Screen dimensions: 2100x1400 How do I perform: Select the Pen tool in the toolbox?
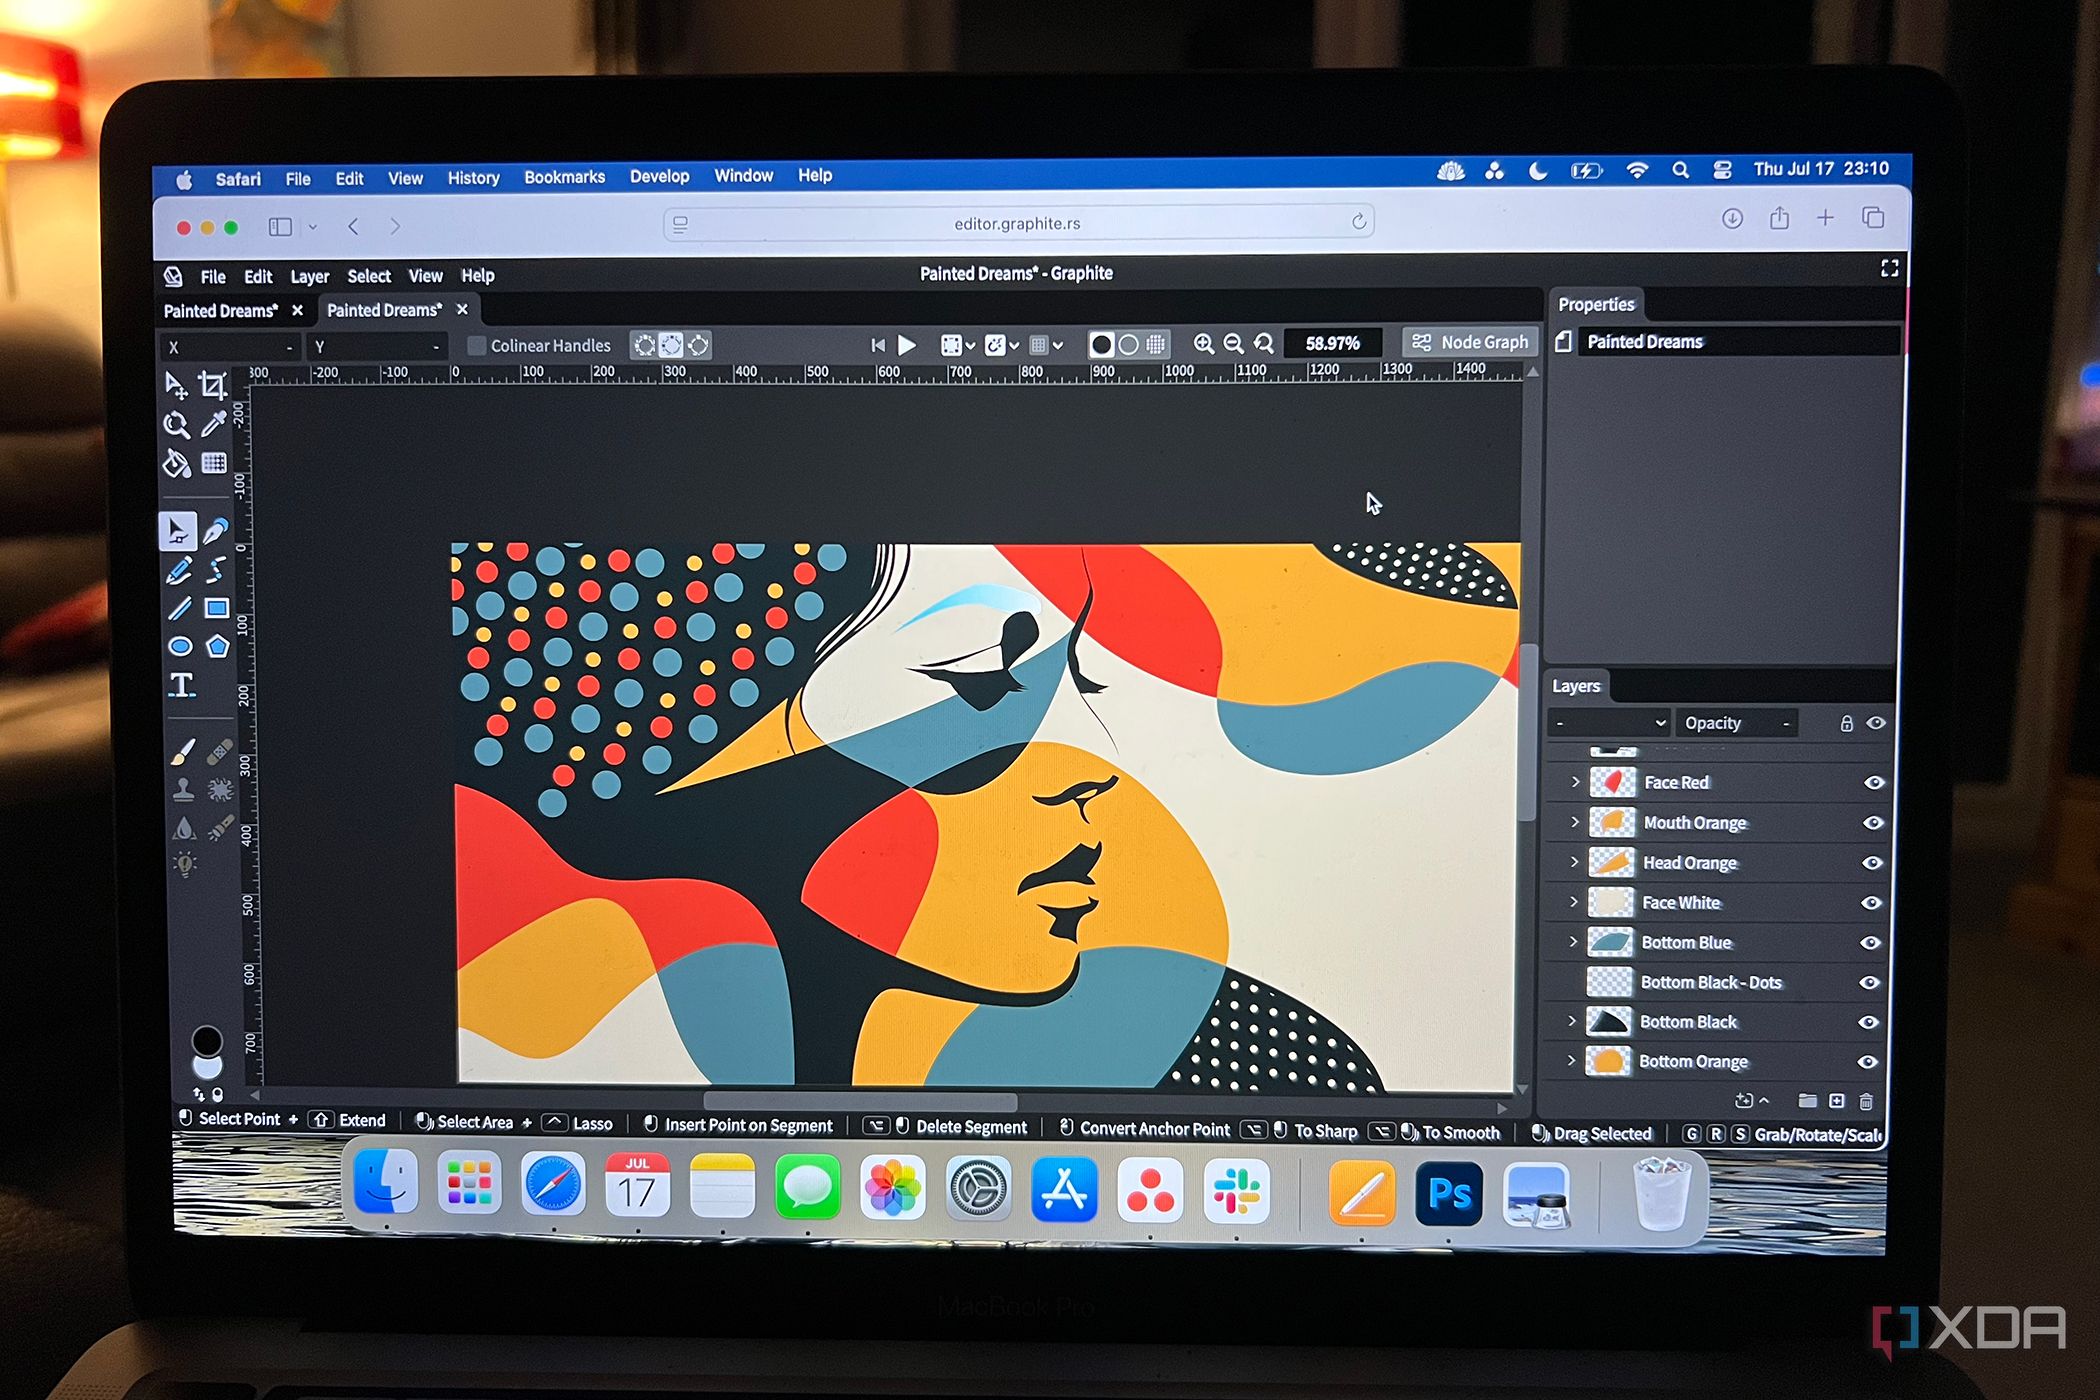coord(216,530)
